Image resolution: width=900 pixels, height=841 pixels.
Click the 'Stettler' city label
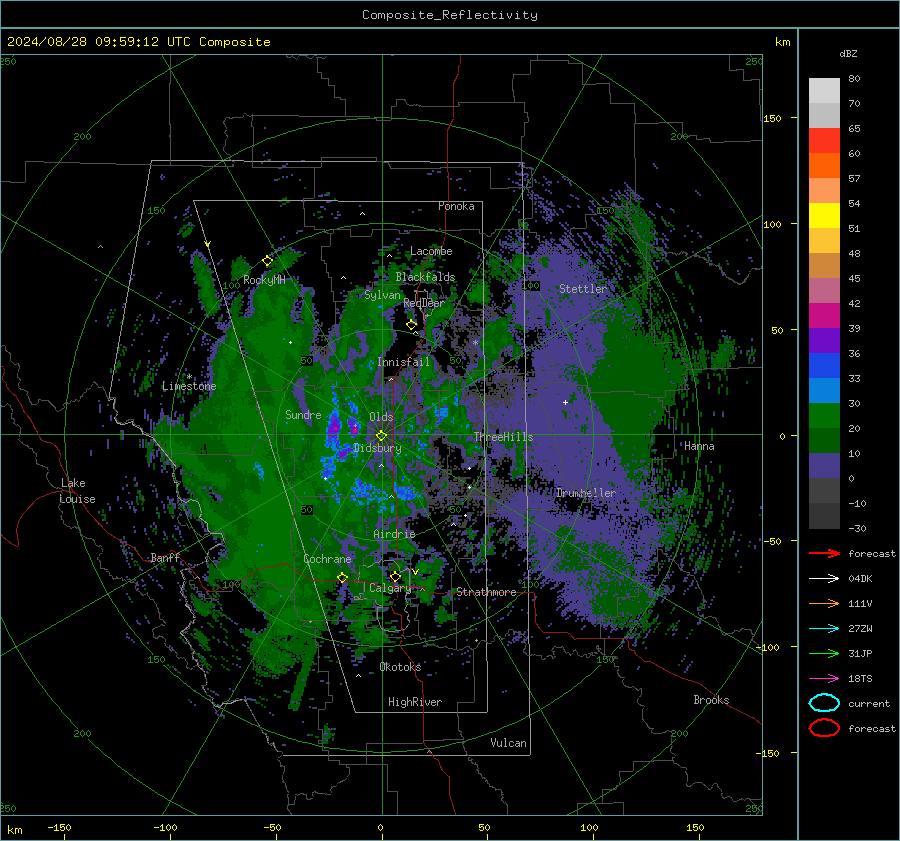tap(583, 289)
